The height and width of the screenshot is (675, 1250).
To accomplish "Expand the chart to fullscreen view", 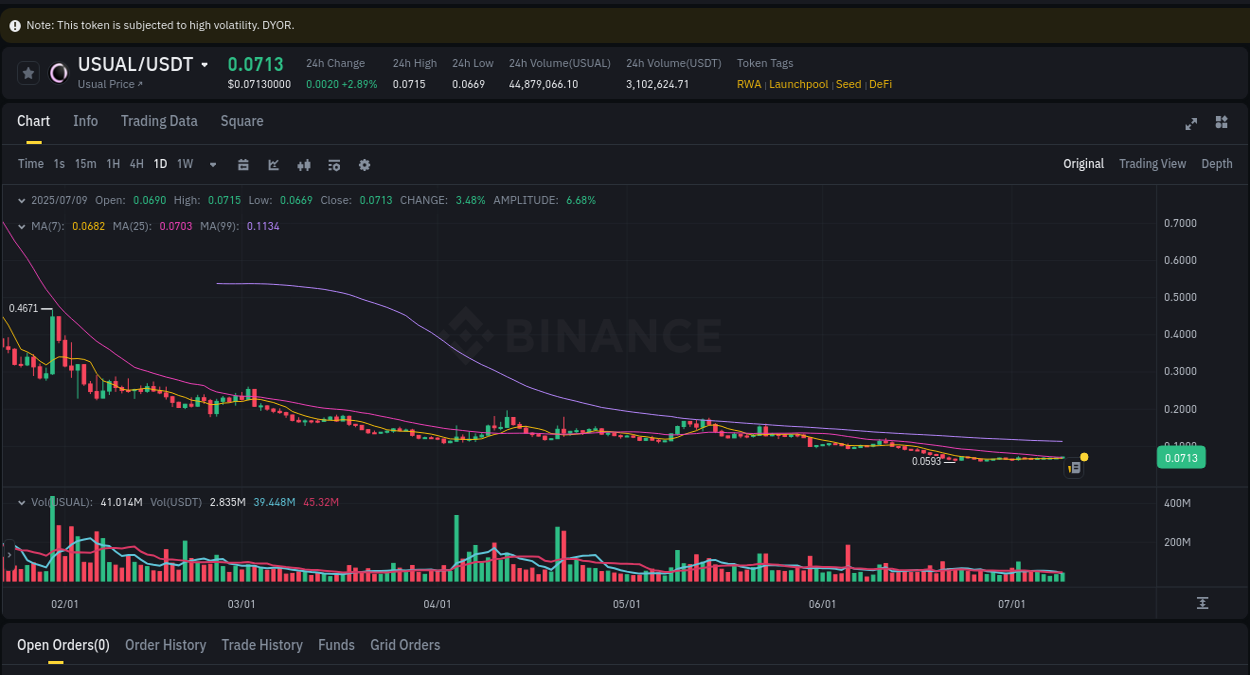I will tap(1191, 123).
